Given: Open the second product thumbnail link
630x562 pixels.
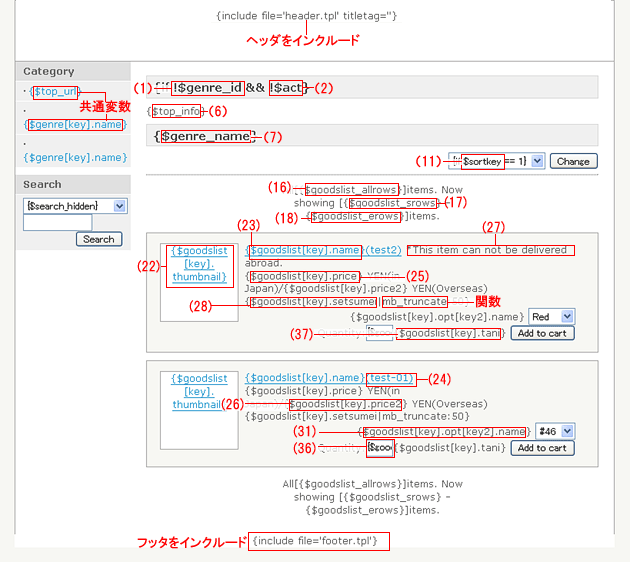Looking at the screenshot, I should pos(199,392).
